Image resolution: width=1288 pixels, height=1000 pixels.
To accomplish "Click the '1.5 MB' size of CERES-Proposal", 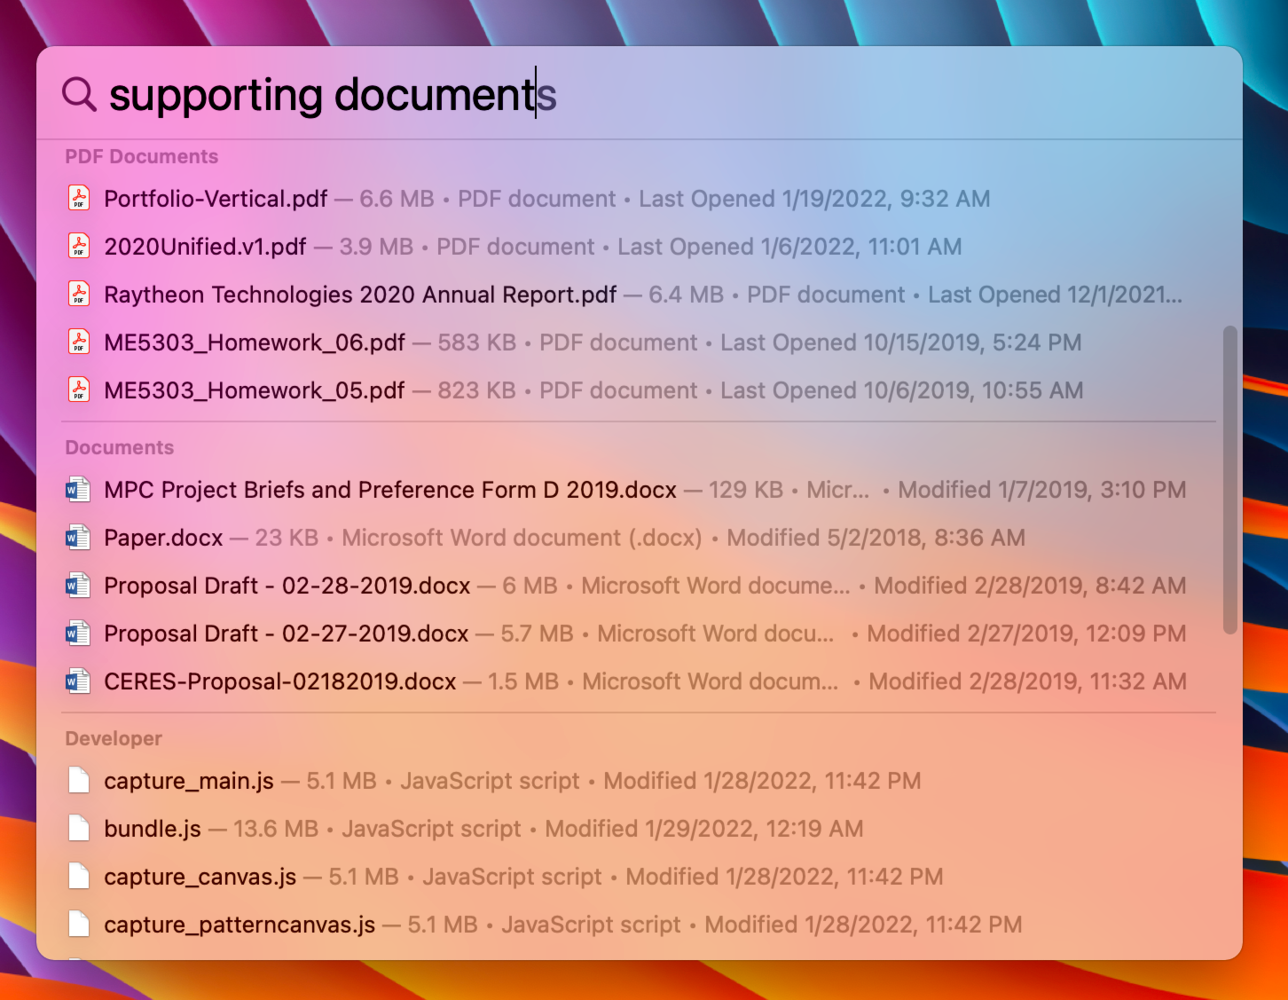I will tap(523, 681).
